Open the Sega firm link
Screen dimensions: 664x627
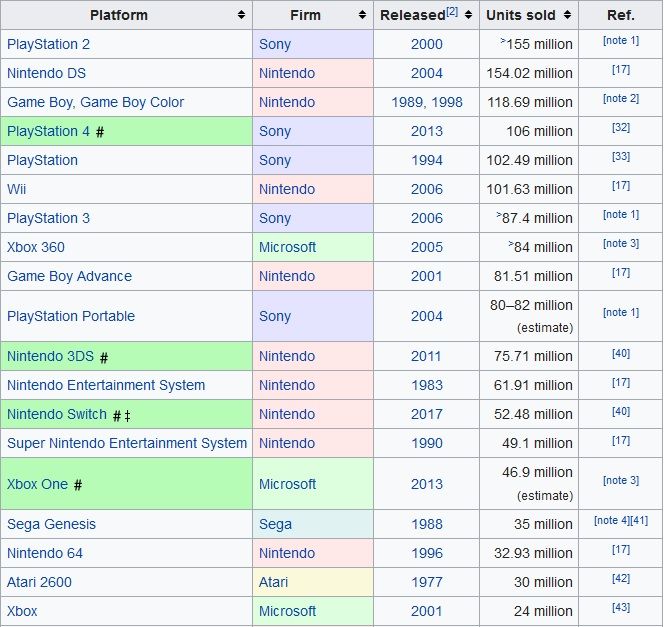click(275, 524)
